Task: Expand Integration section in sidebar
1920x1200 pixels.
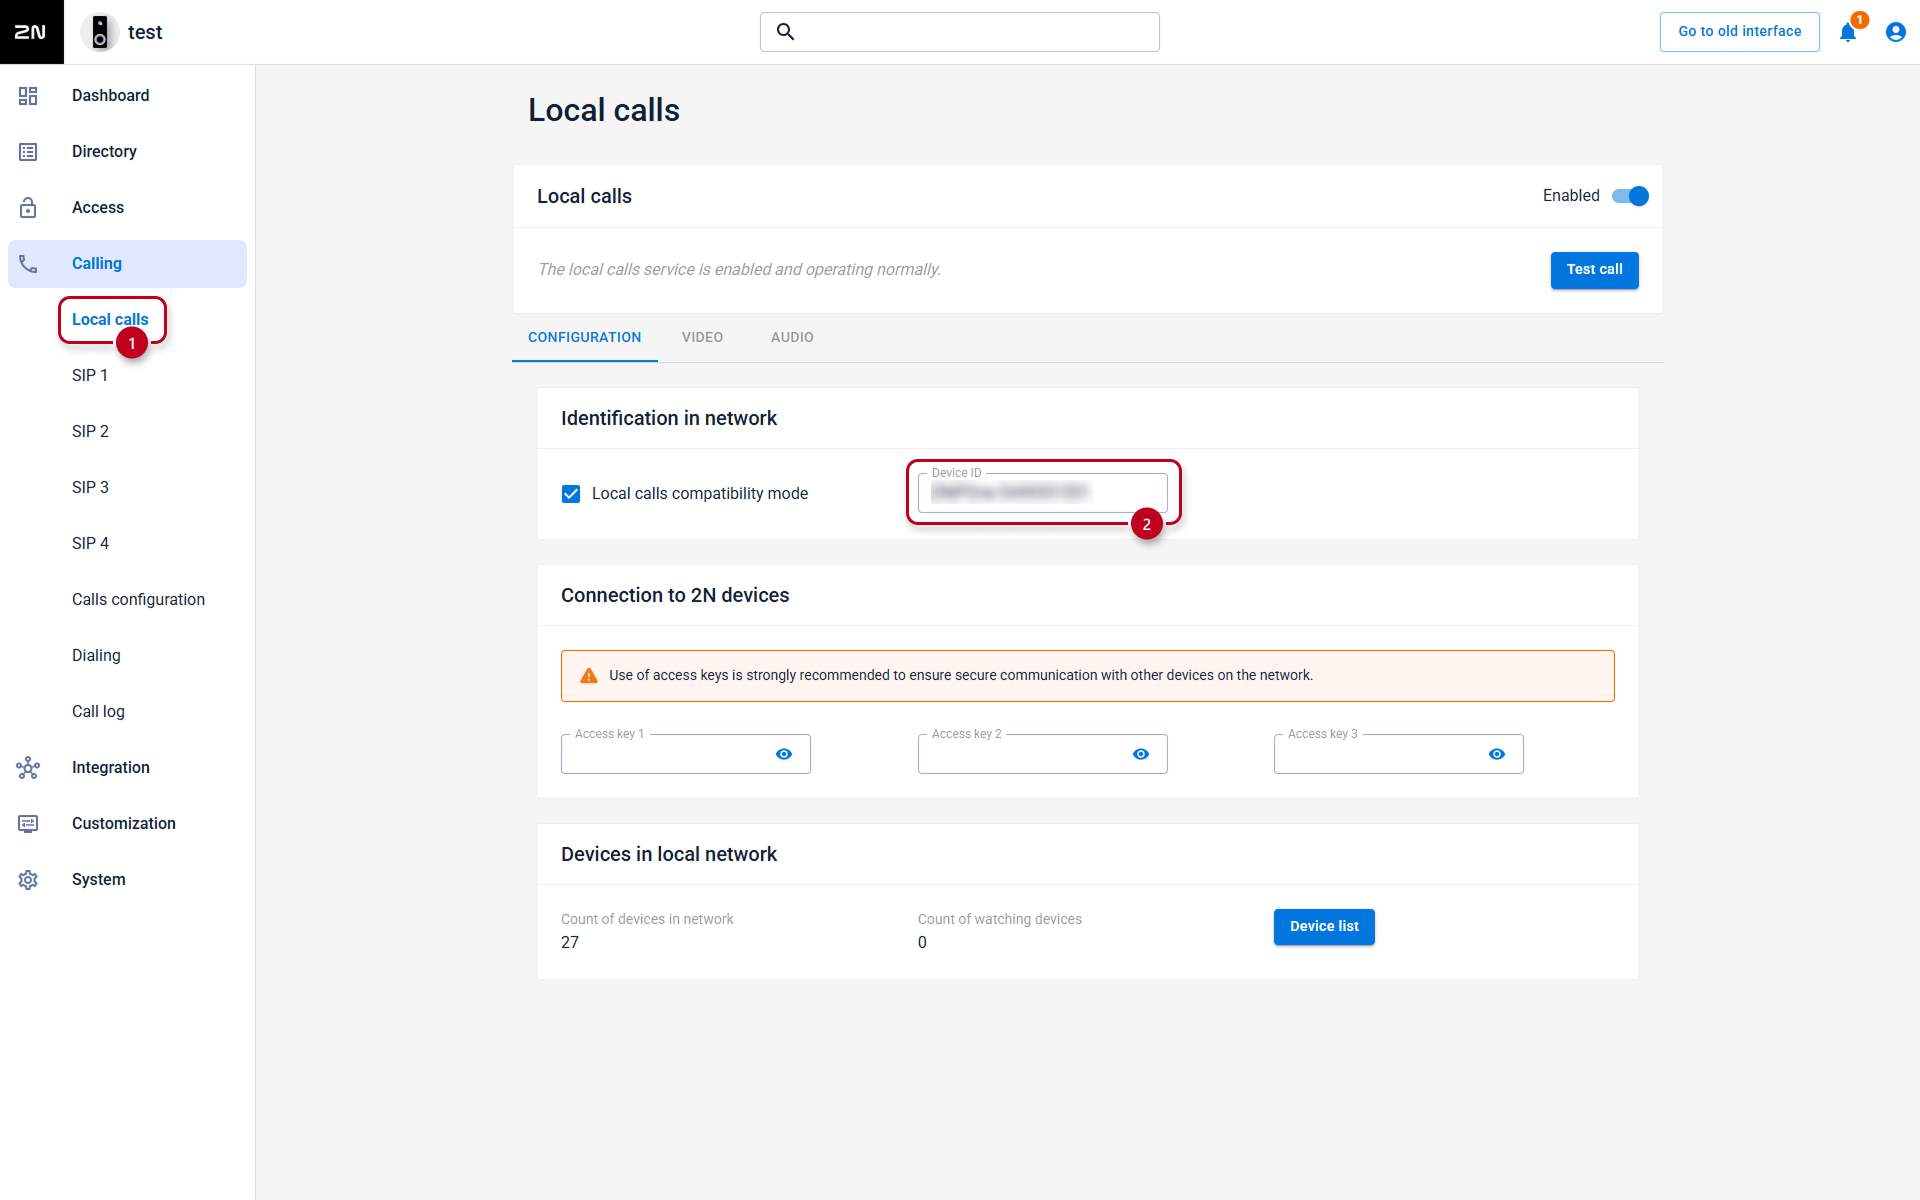Action: click(127, 768)
